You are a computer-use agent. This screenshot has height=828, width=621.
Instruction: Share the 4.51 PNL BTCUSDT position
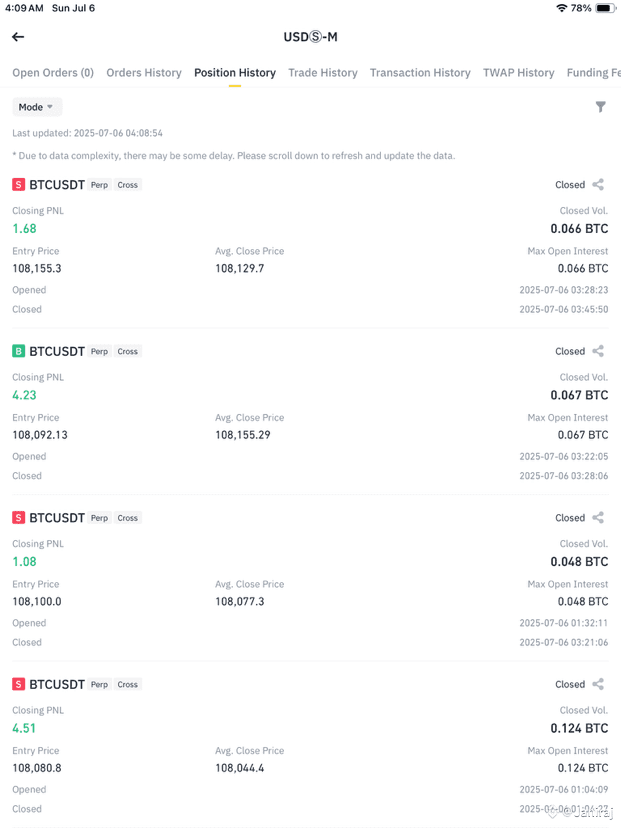pos(598,684)
